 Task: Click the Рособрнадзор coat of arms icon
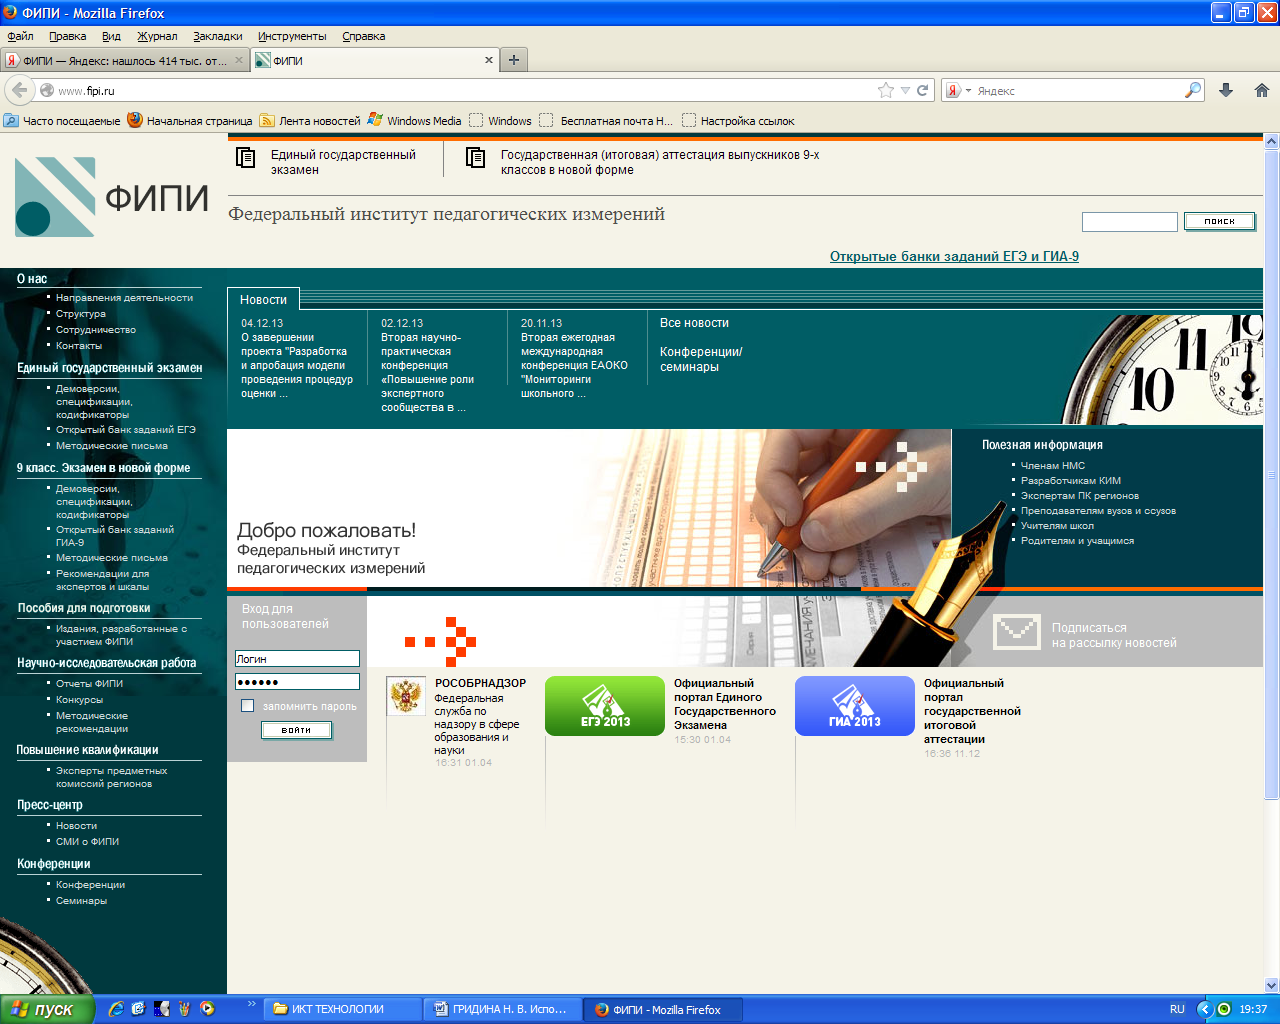click(x=406, y=696)
